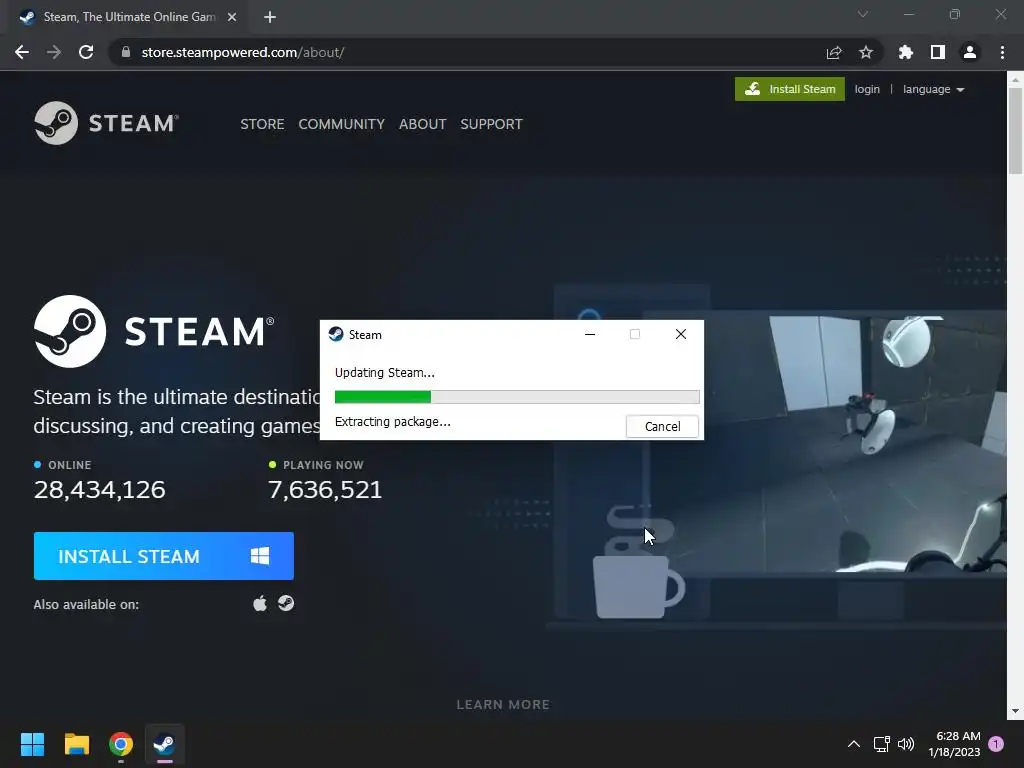Open the tab search chevron
Image resolution: width=1024 pixels, height=768 pixels.
(x=863, y=14)
